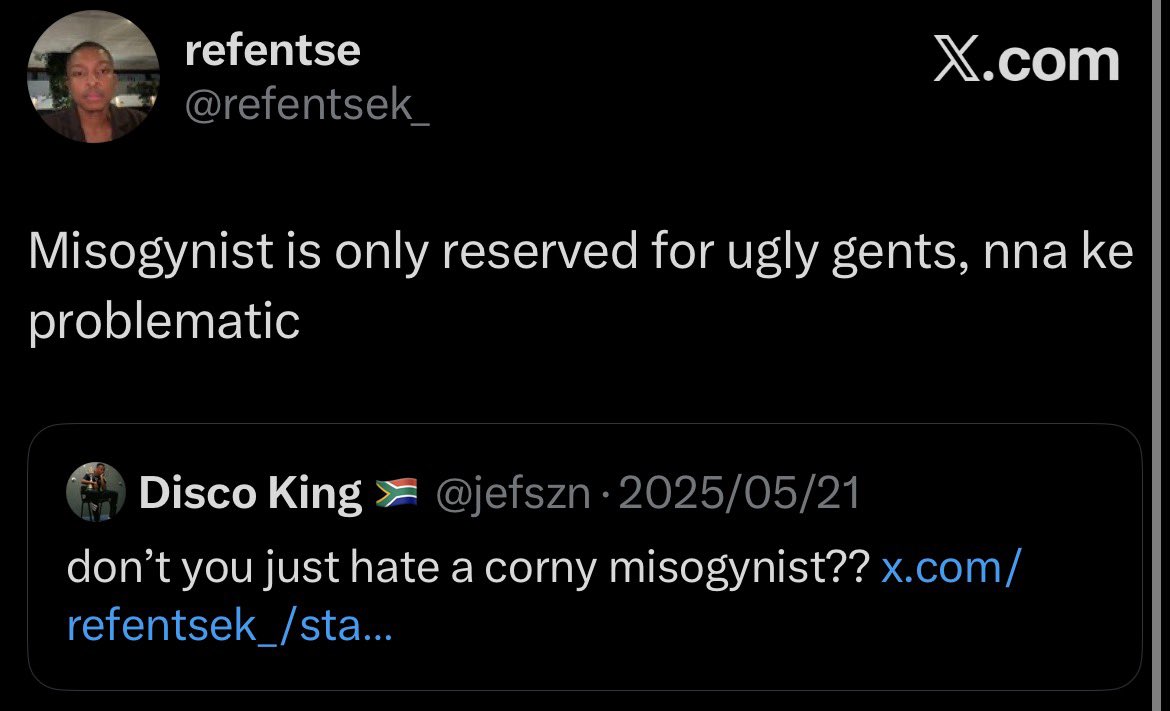The image size is (1170, 711).
Task: Click the South African flag emoji
Action: pos(396,492)
